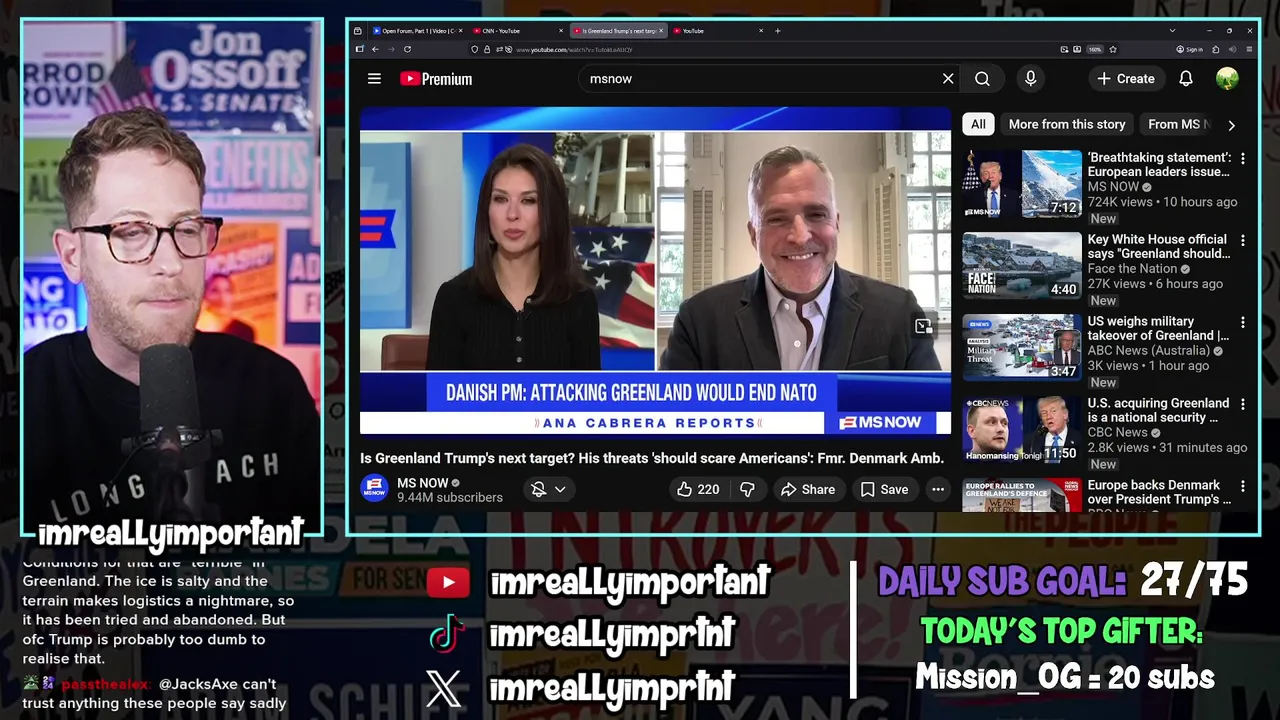Close the Is Greenland Trump's next target tab
This screenshot has height=720, width=1280.
(x=662, y=31)
